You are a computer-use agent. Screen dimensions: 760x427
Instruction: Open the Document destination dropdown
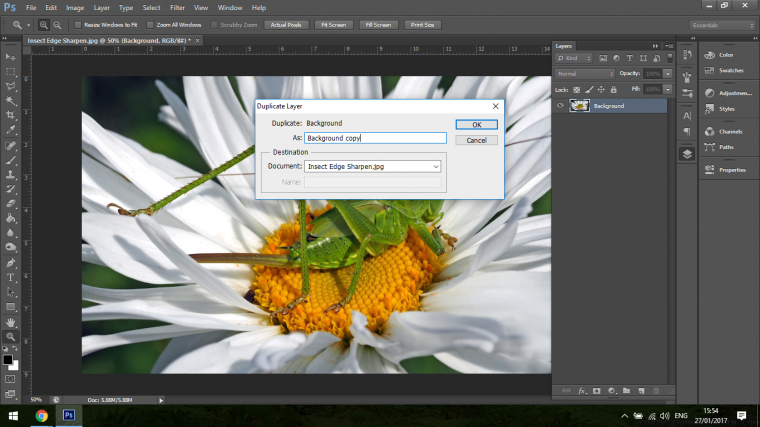pos(372,166)
